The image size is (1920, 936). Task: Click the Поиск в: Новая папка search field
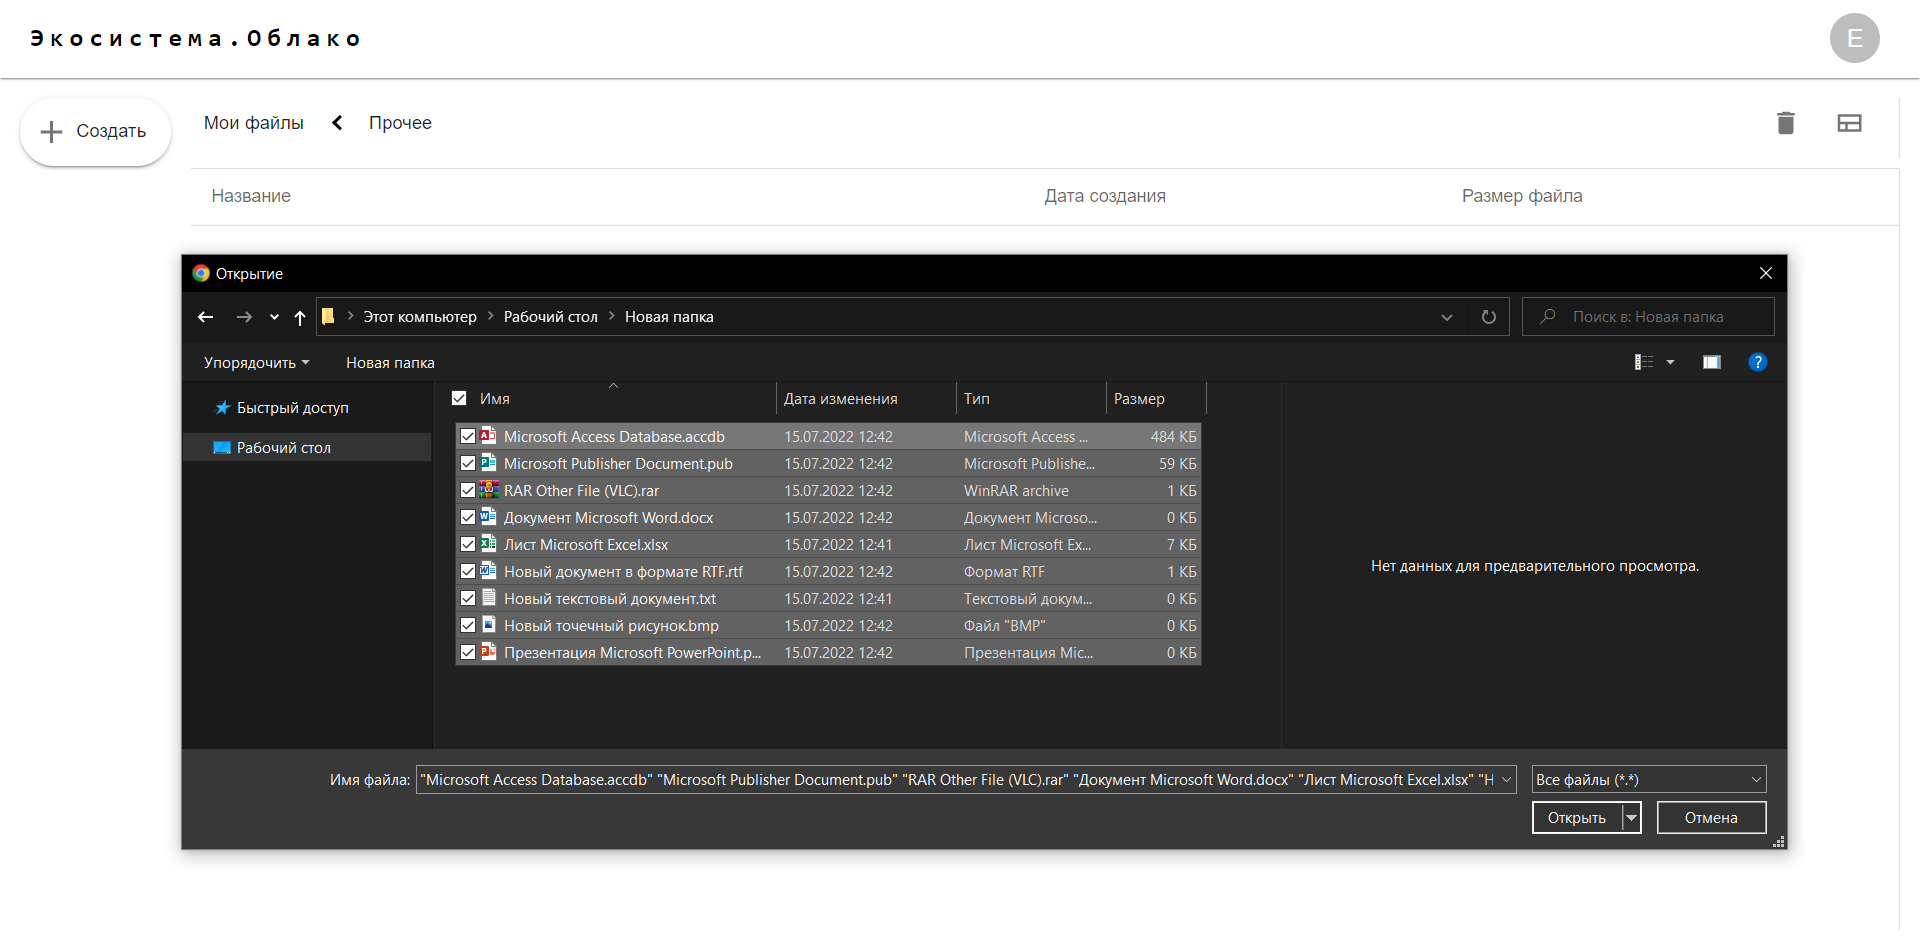point(1648,316)
